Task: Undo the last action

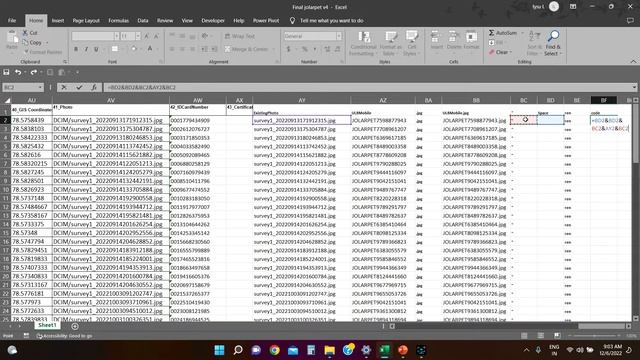Action: (x=18, y=72)
